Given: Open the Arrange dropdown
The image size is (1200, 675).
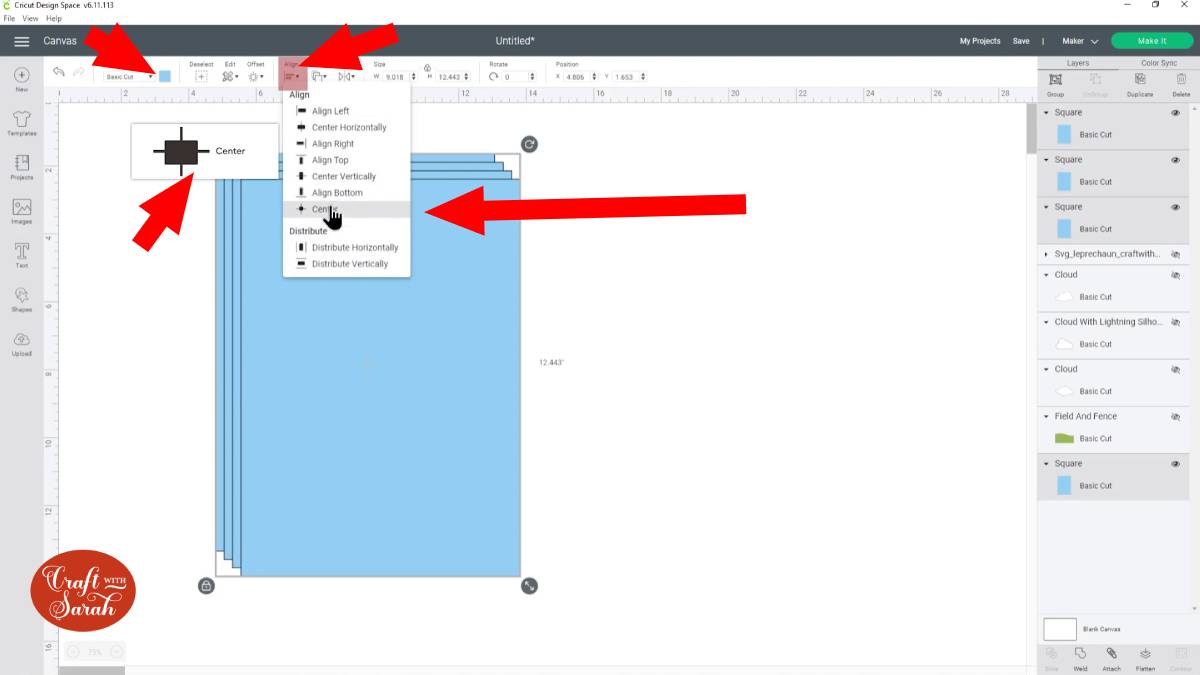Looking at the screenshot, I should pyautogui.click(x=318, y=76).
